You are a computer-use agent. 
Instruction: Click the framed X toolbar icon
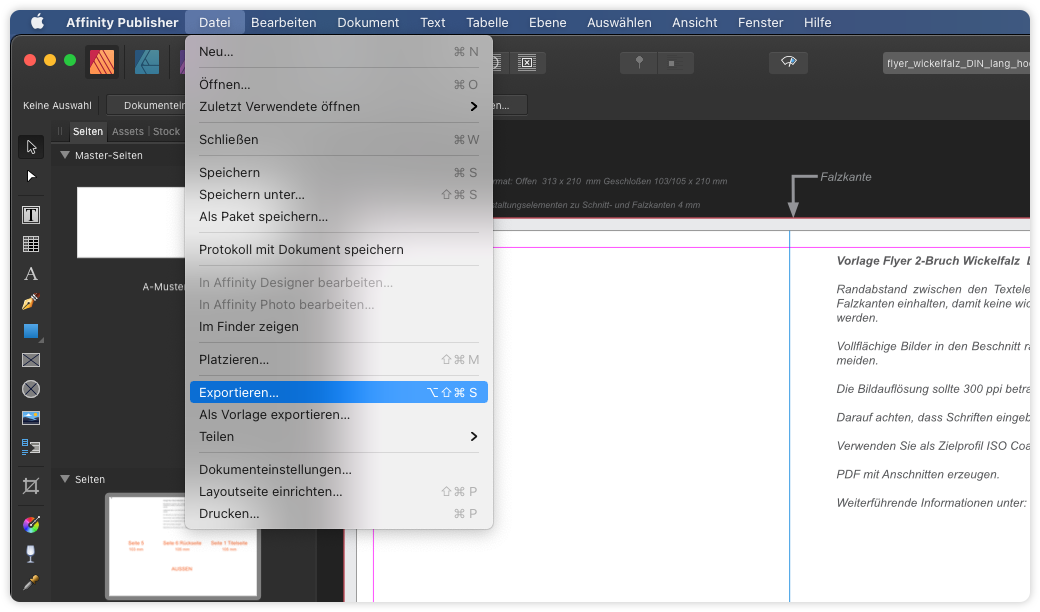click(x=527, y=62)
